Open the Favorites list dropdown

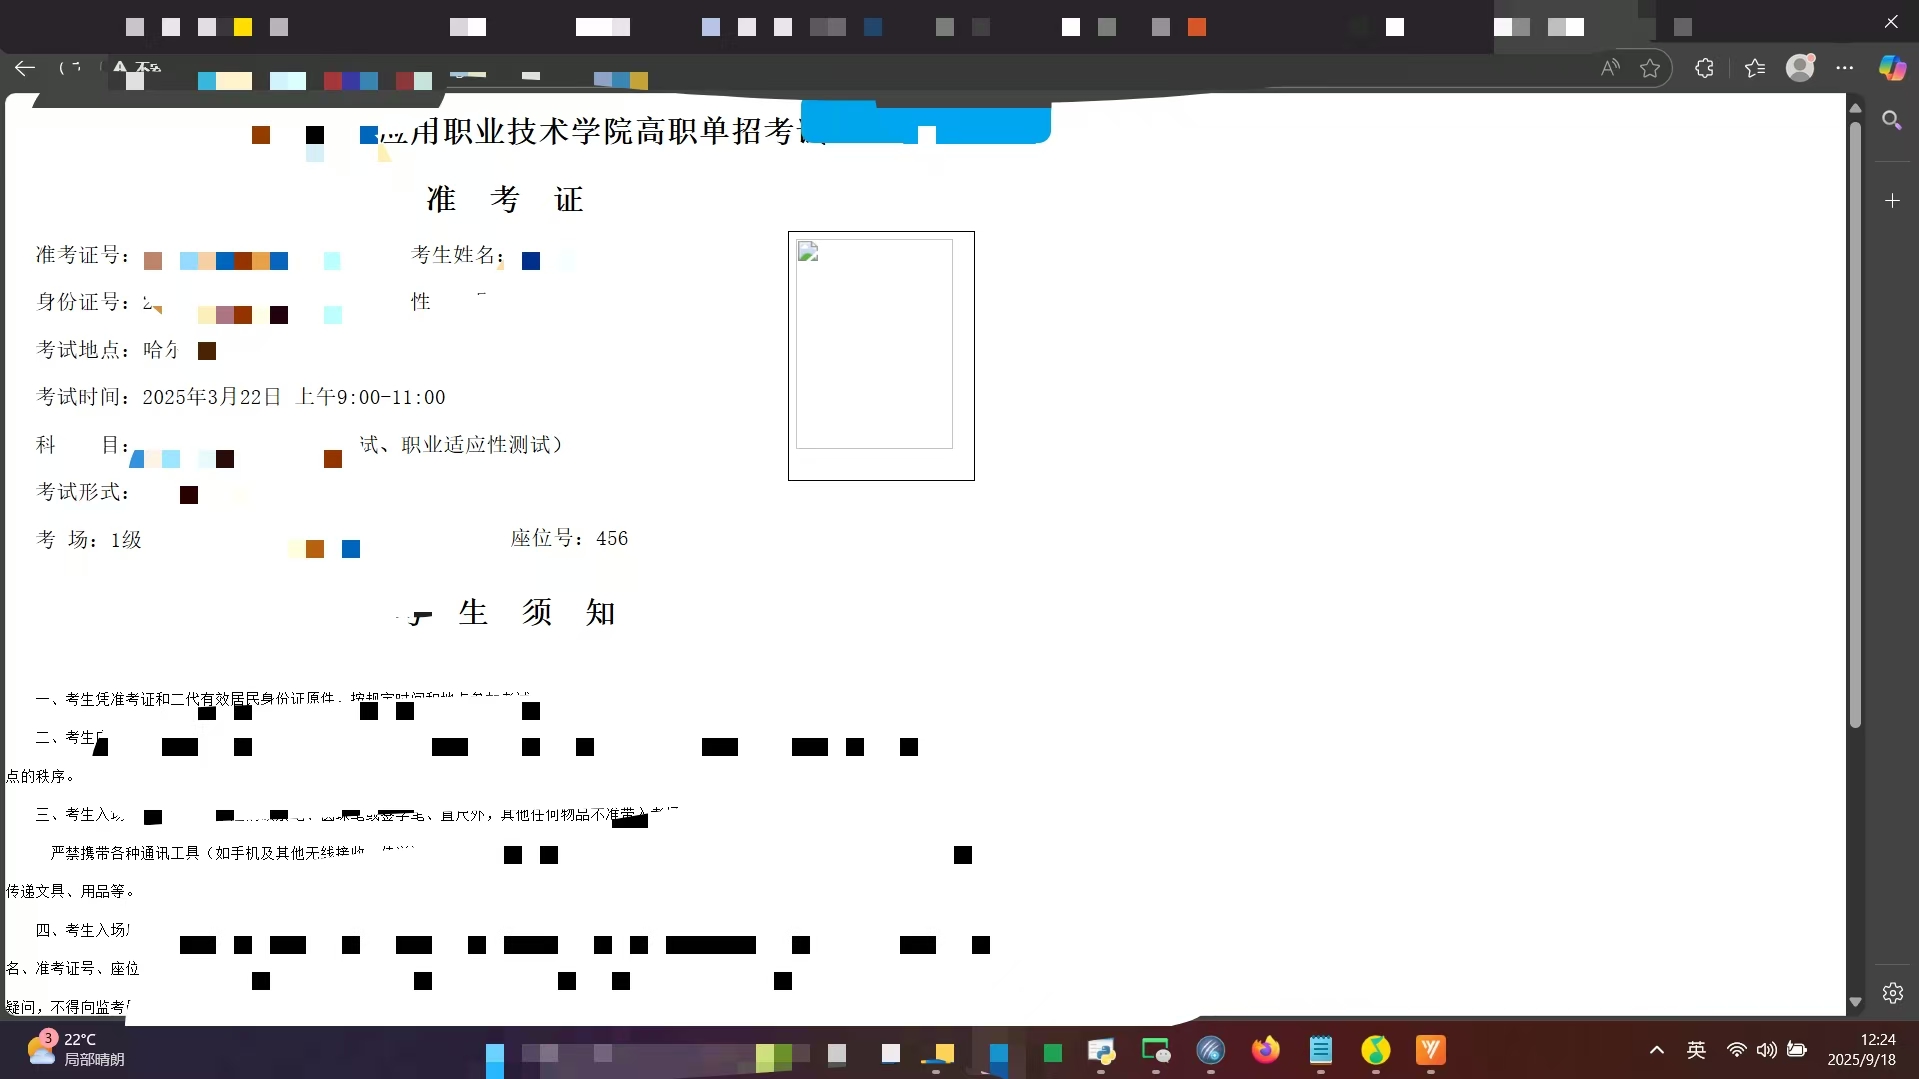(1754, 68)
